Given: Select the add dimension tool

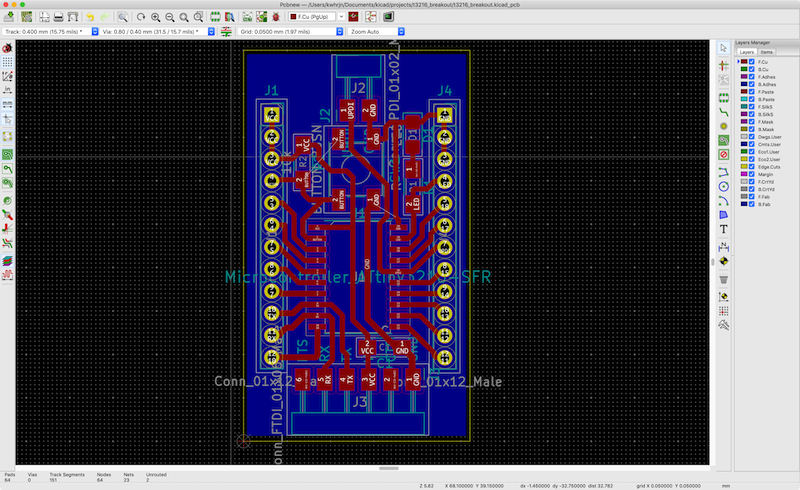Looking at the screenshot, I should point(723,247).
